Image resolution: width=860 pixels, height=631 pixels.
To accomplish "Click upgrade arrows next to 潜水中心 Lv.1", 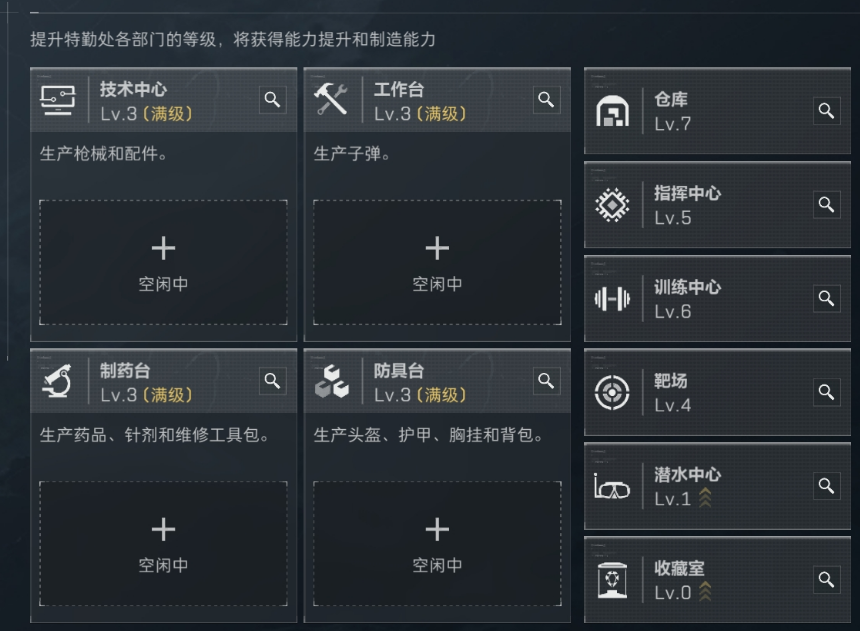I will (705, 498).
